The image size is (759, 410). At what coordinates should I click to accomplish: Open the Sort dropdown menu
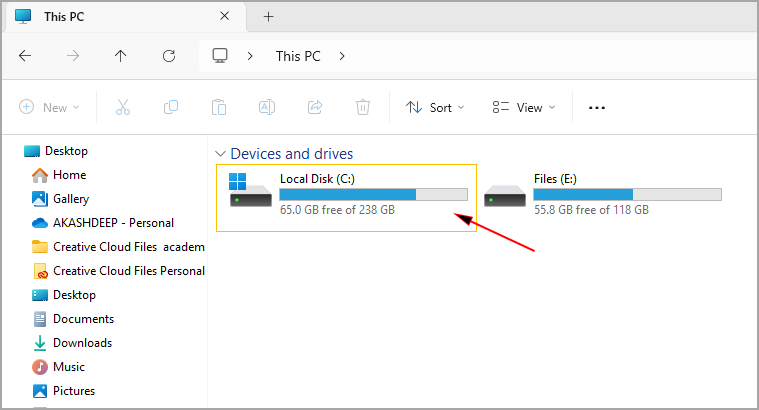tap(435, 107)
